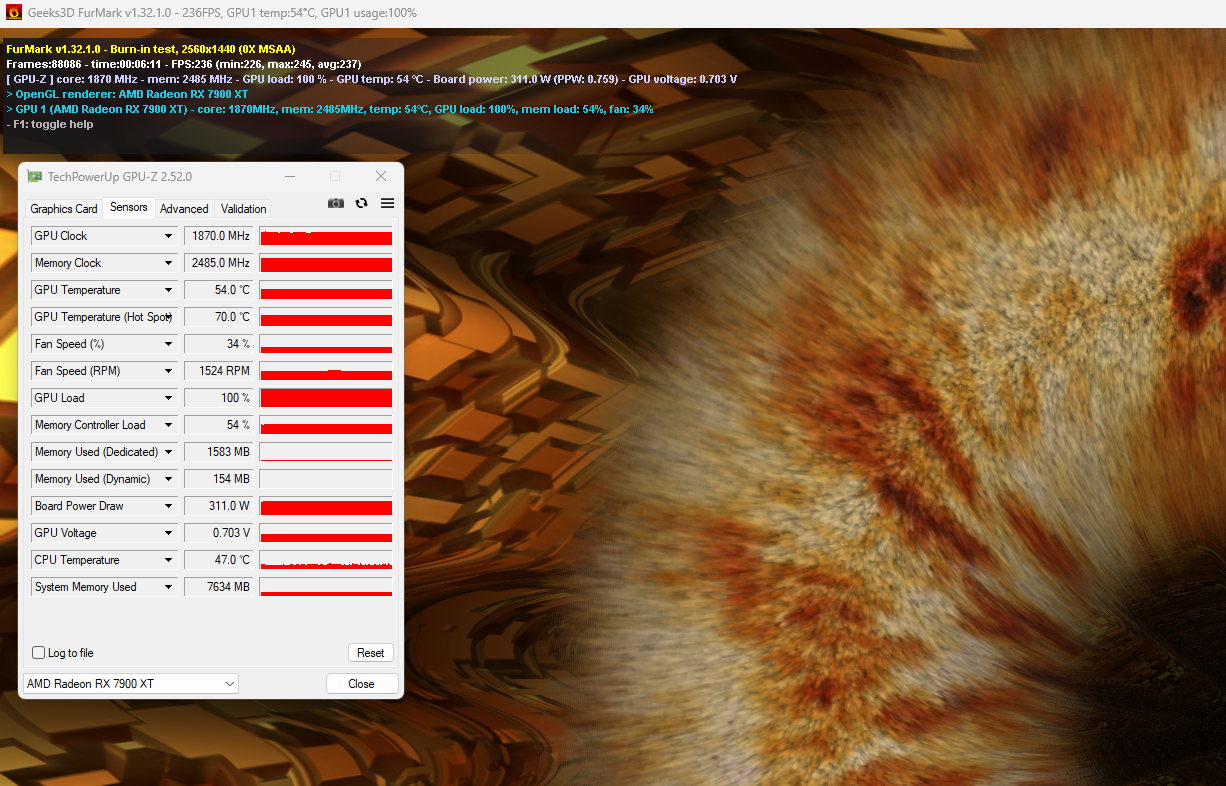Viewport: 1226px width, 786px height.
Task: Click the GPU-Z title bar app icon
Action: (35, 177)
